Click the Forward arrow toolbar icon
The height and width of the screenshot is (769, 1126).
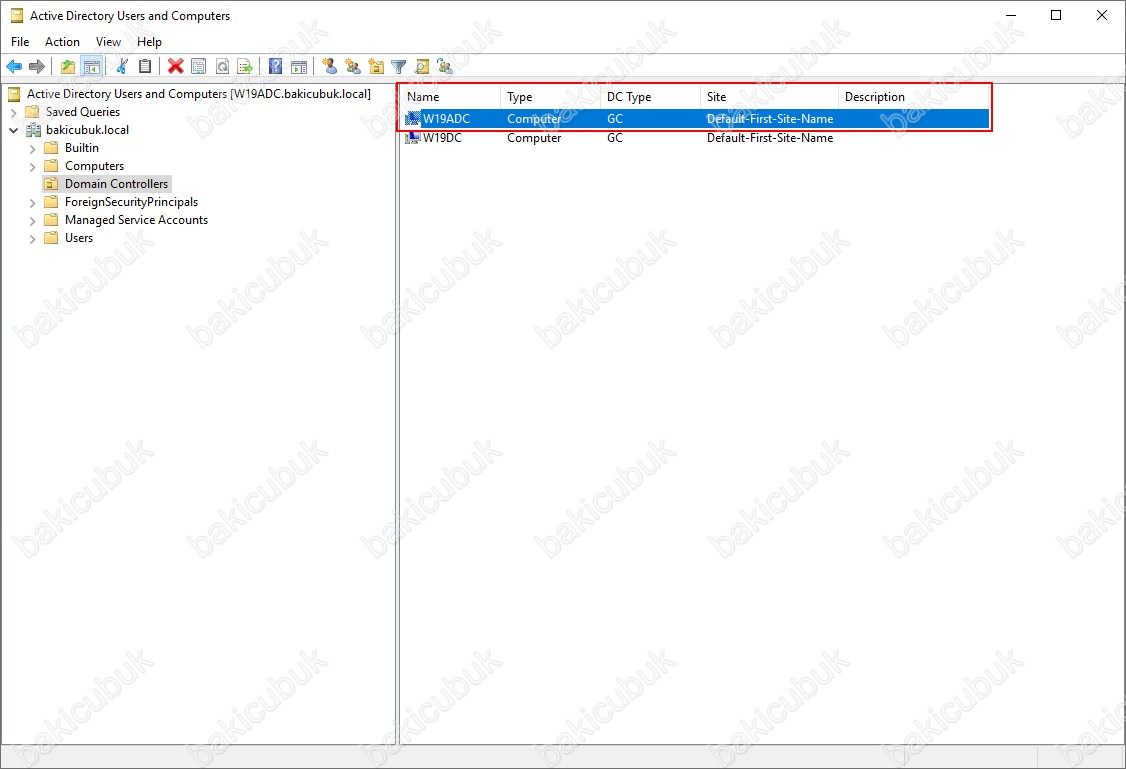(37, 67)
